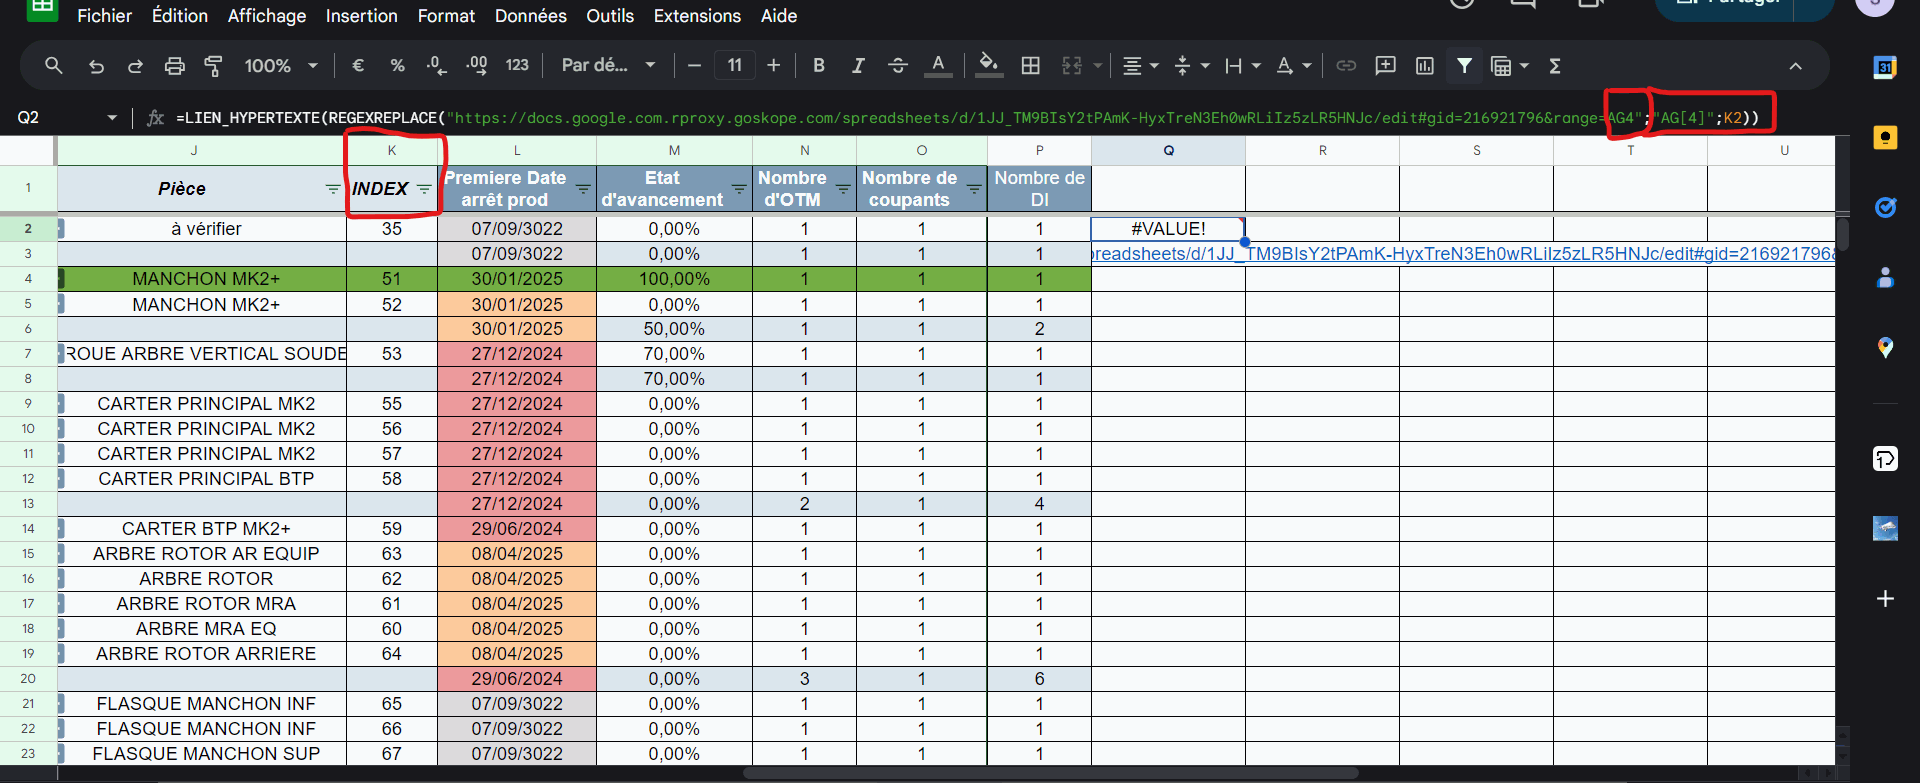Insert a chart via toolbar icon
This screenshot has height=783, width=1920.
[x=1424, y=66]
